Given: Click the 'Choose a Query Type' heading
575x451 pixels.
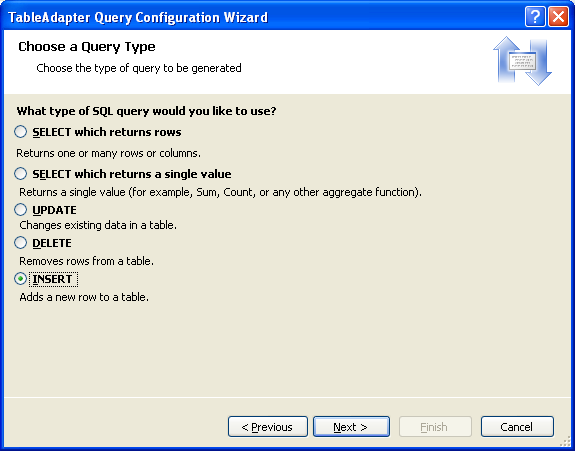Looking at the screenshot, I should tap(87, 47).
